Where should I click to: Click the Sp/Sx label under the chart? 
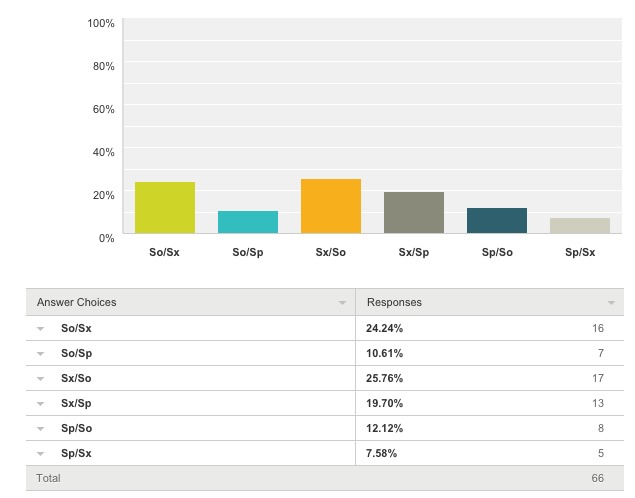point(580,252)
